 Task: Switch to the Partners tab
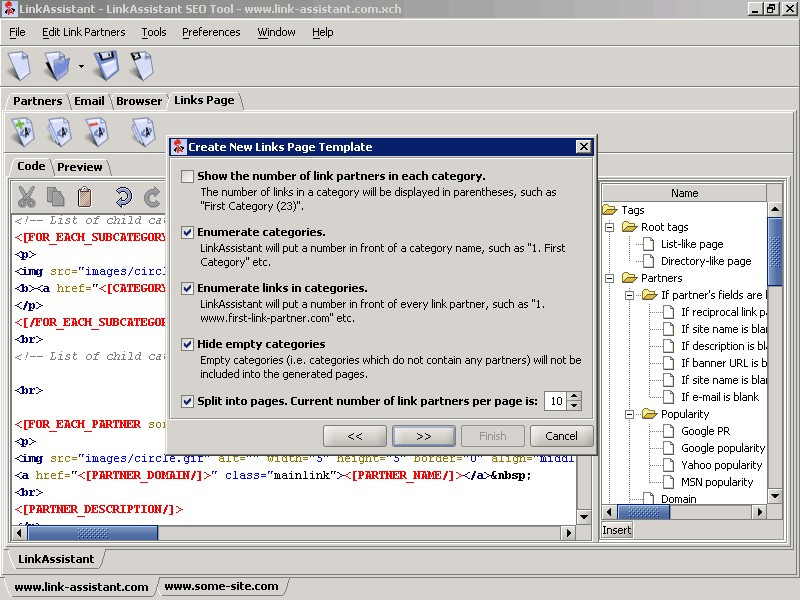click(x=37, y=101)
